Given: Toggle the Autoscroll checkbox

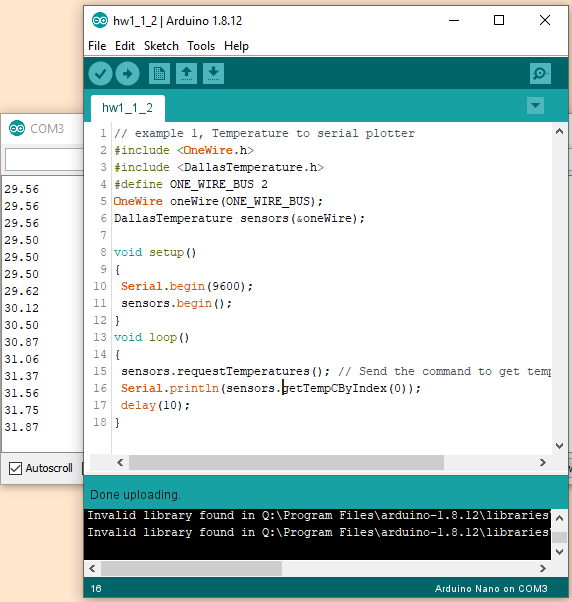Looking at the screenshot, I should point(15,468).
